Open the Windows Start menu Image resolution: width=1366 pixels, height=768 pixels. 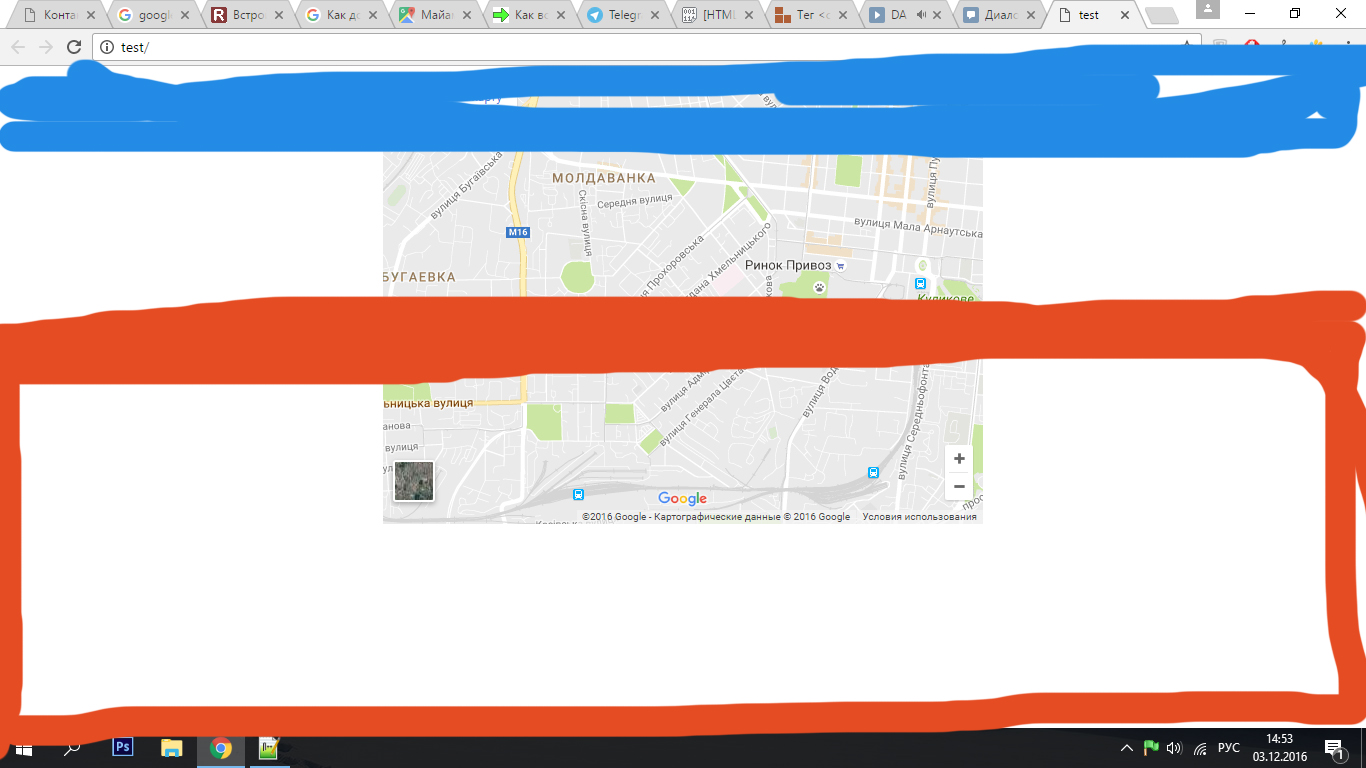point(23,748)
